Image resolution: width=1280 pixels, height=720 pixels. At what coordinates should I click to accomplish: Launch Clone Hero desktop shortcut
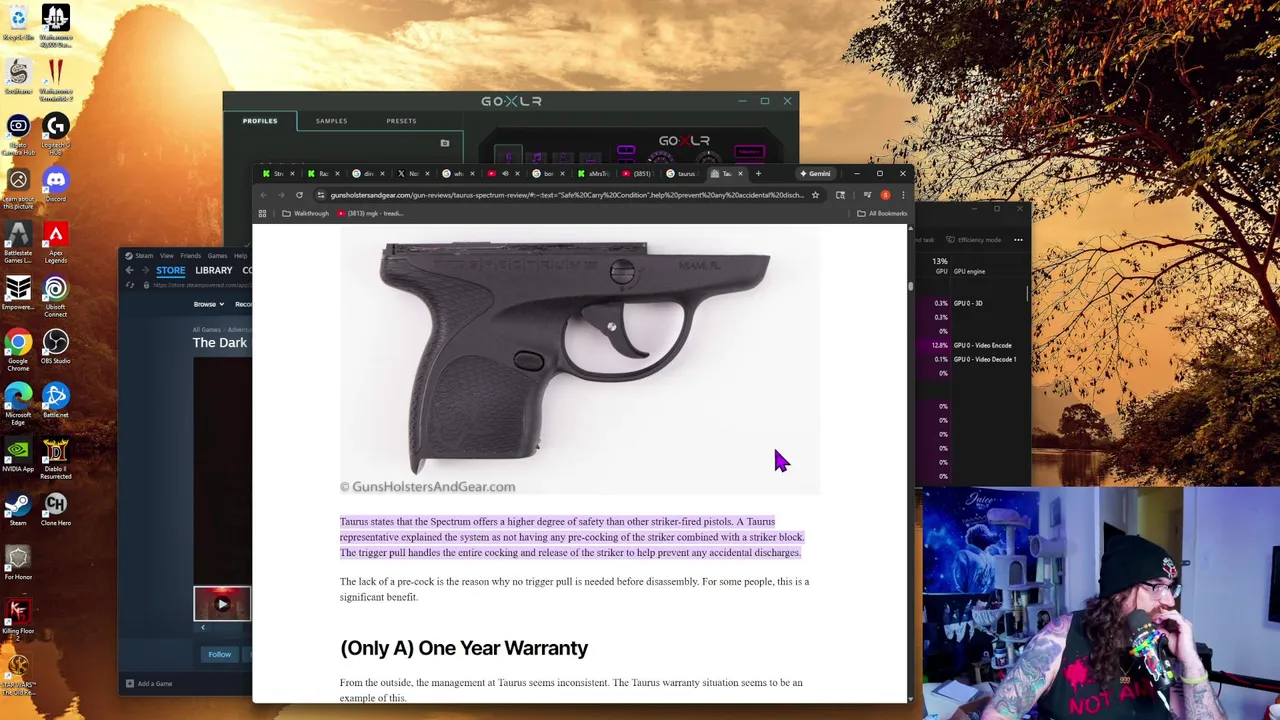click(x=56, y=509)
